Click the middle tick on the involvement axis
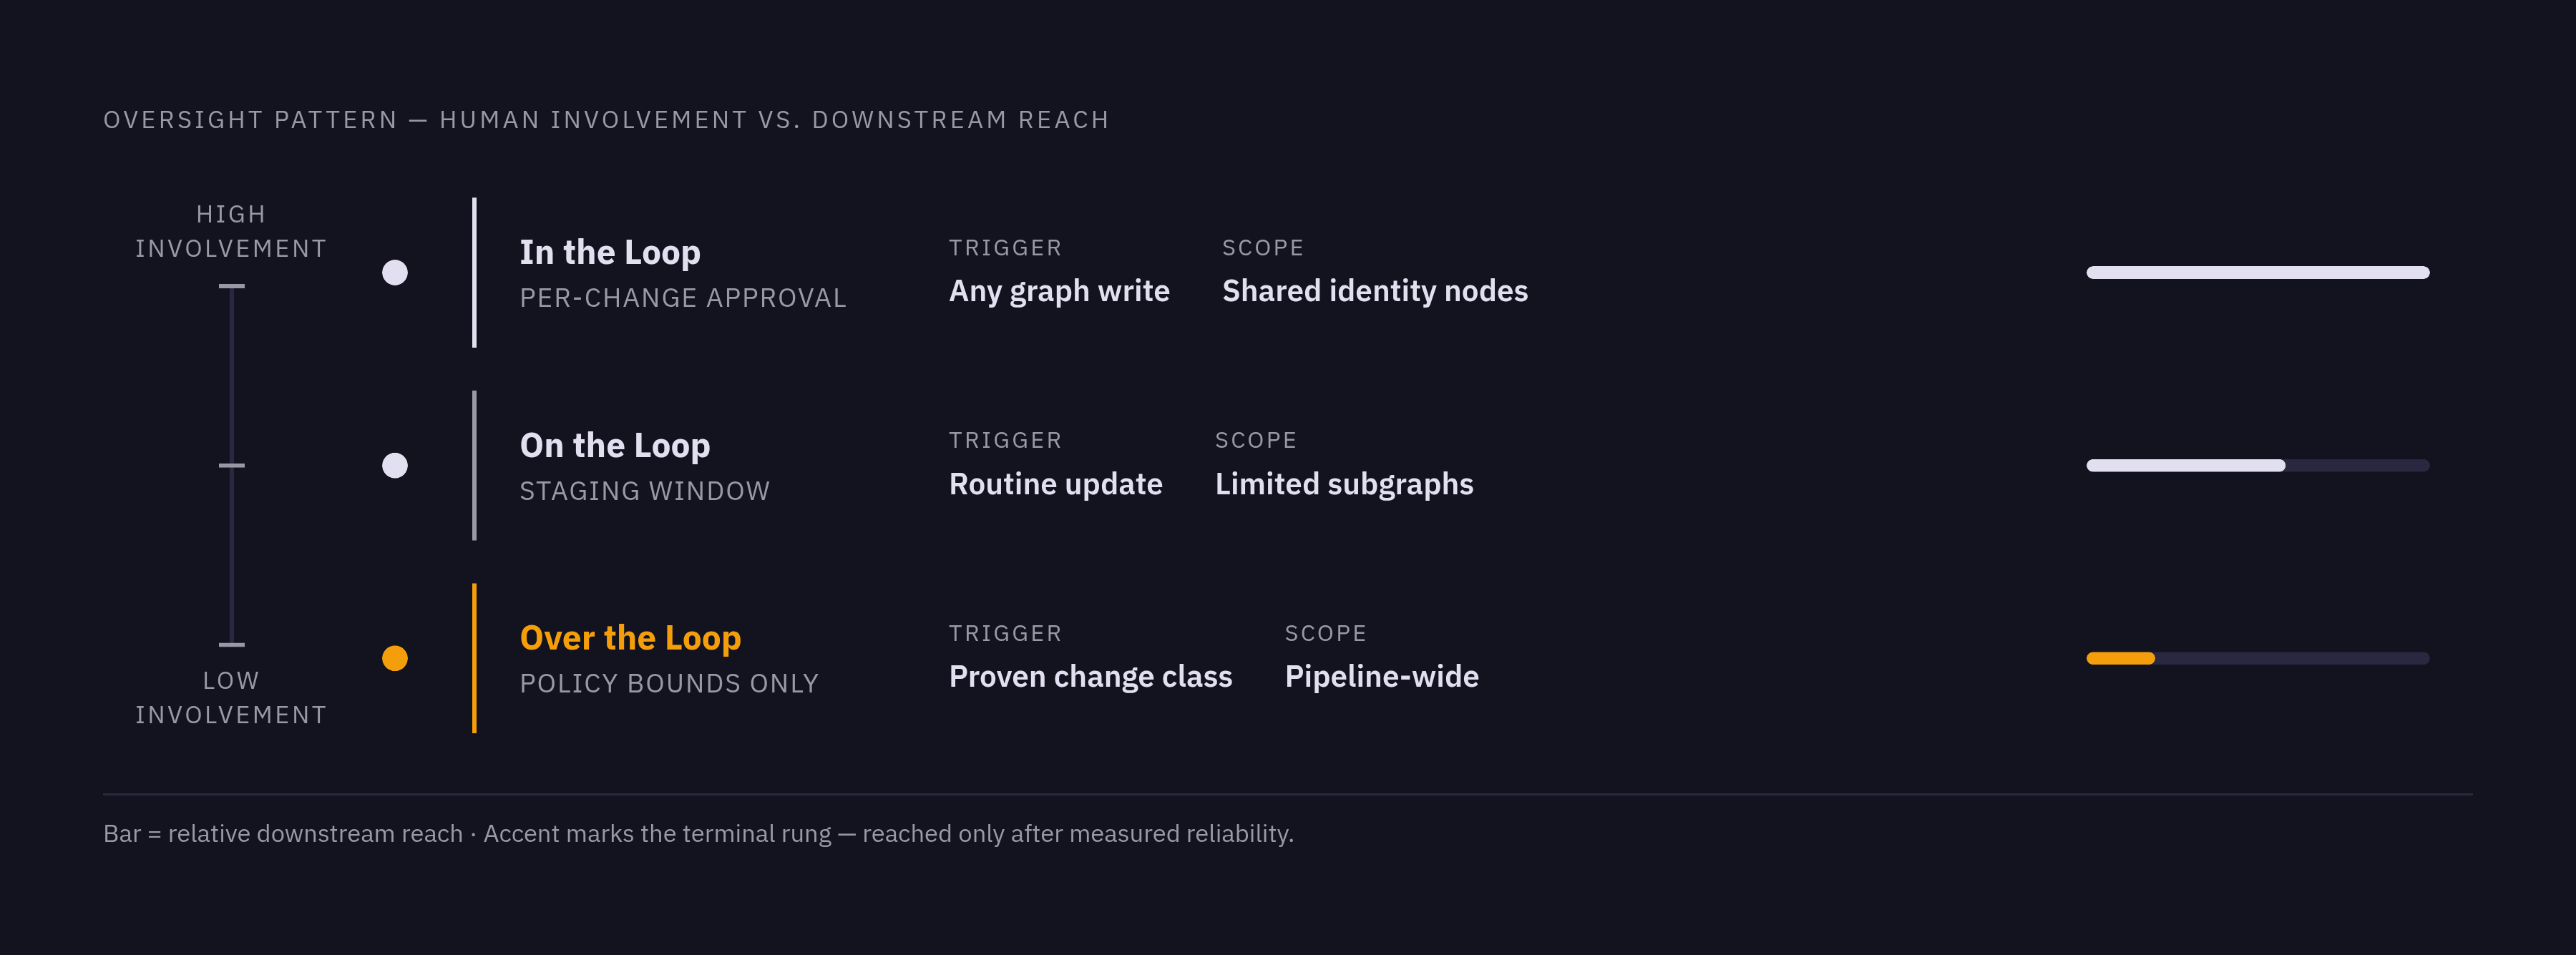Screen dimensions: 2576x955 pos(231,465)
